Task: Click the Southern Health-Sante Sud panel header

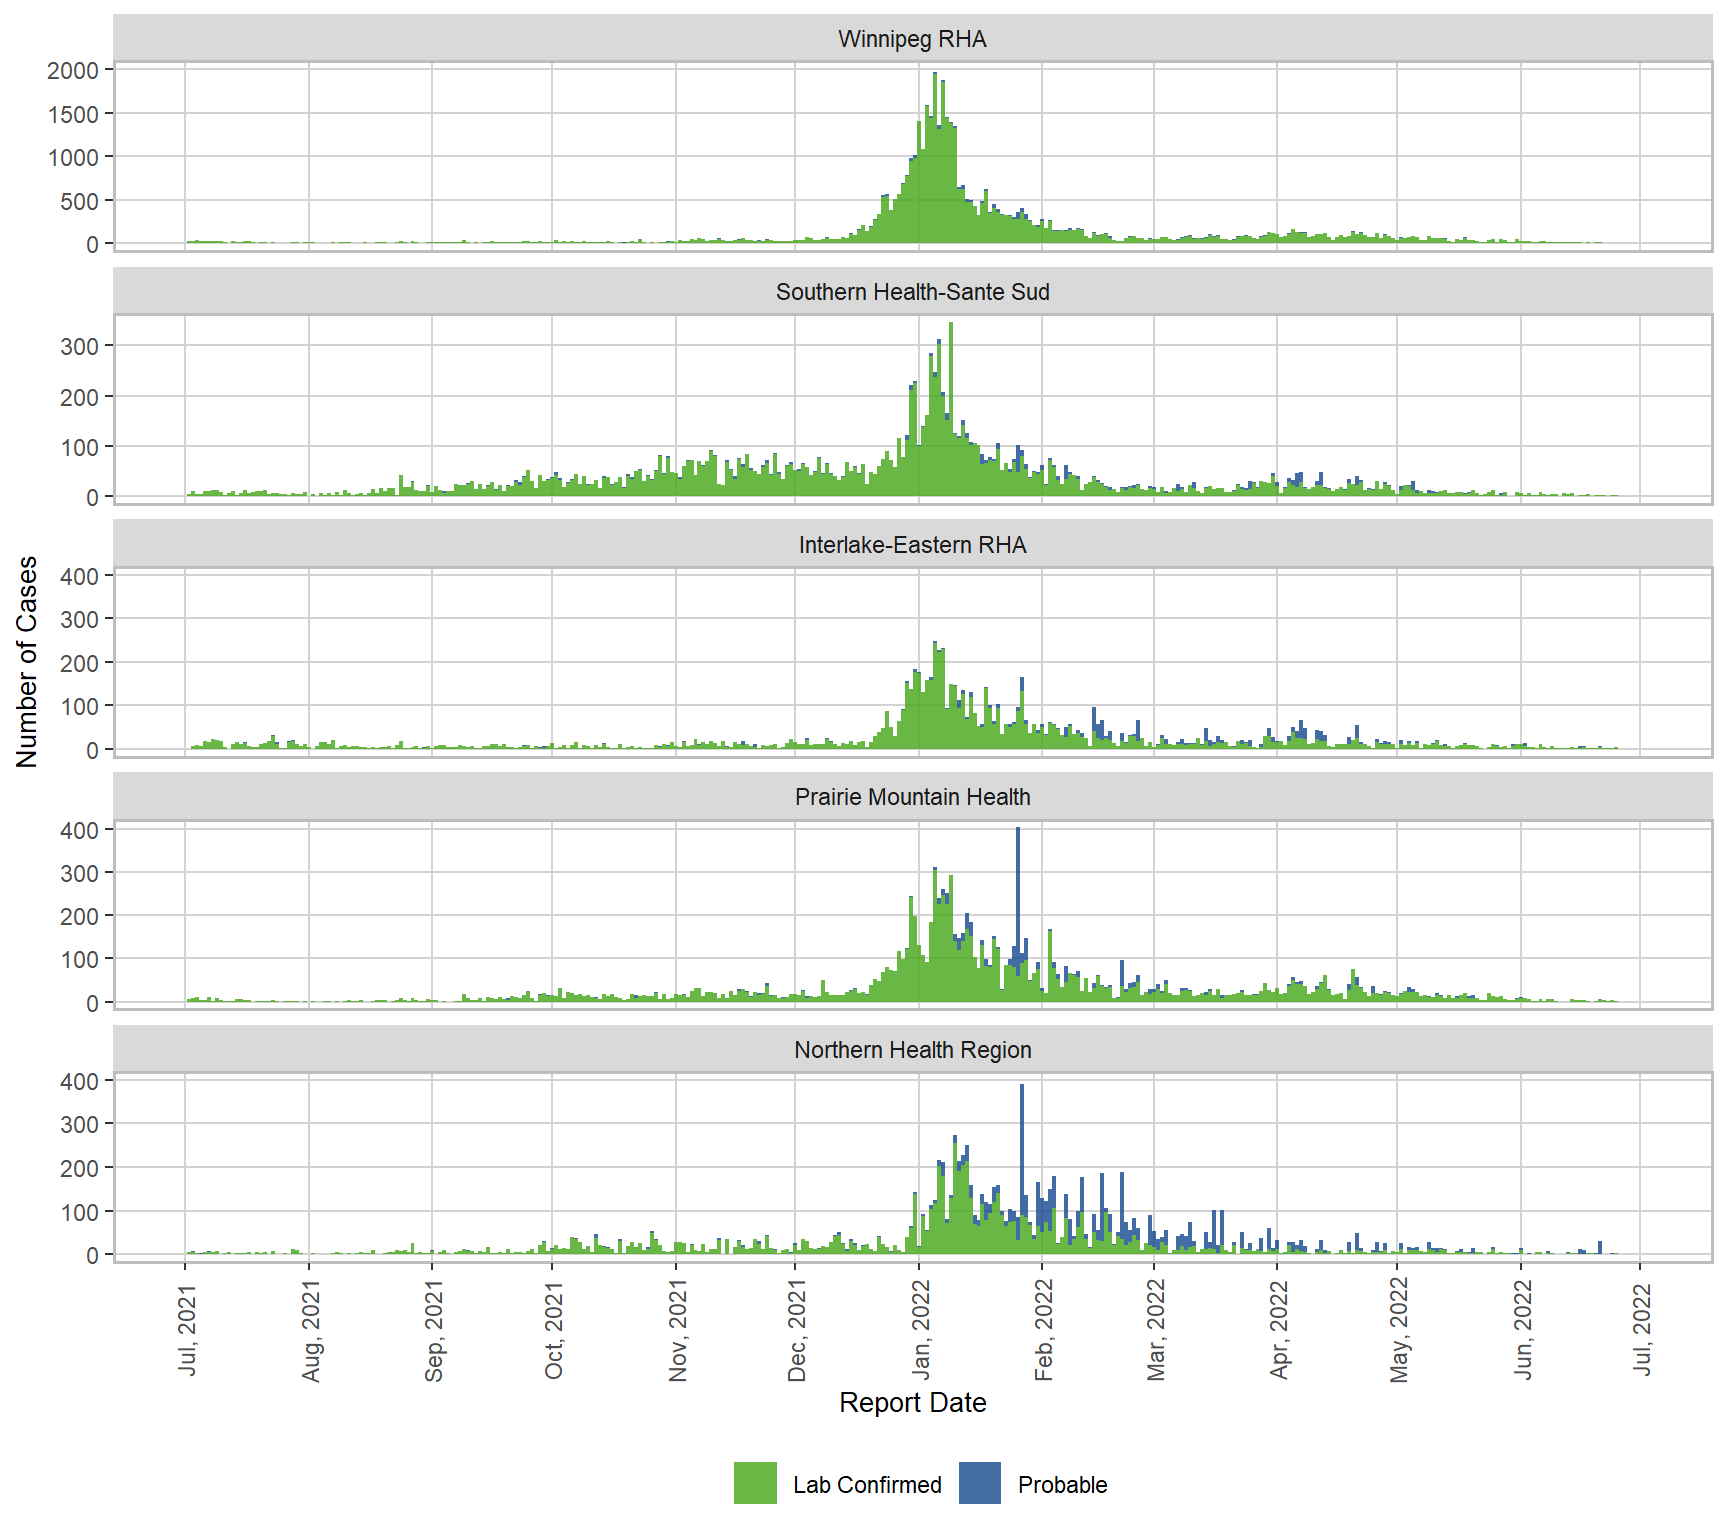Action: pos(912,292)
